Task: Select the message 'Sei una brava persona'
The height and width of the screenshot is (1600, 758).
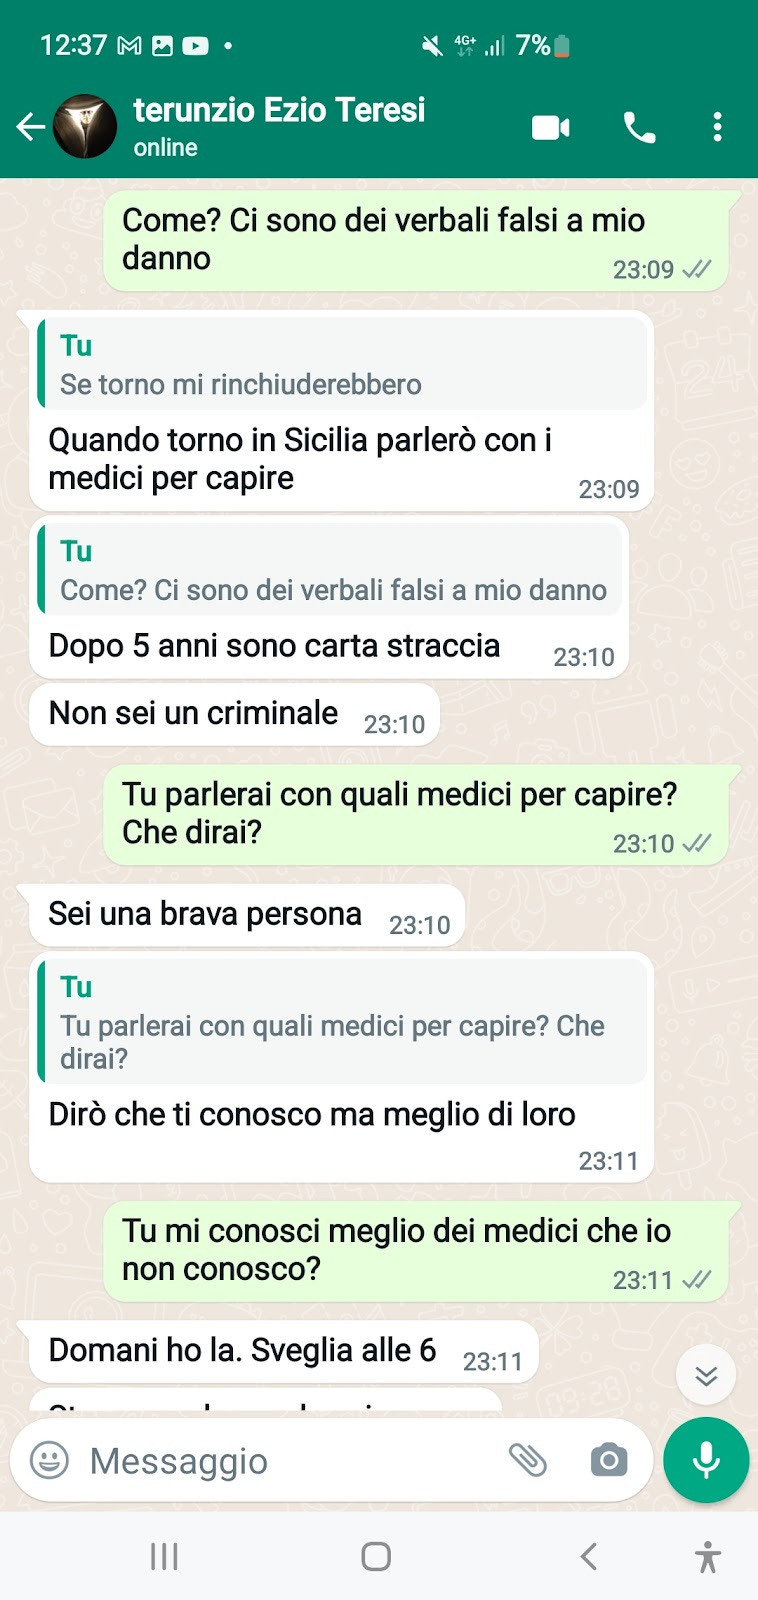Action: (247, 915)
